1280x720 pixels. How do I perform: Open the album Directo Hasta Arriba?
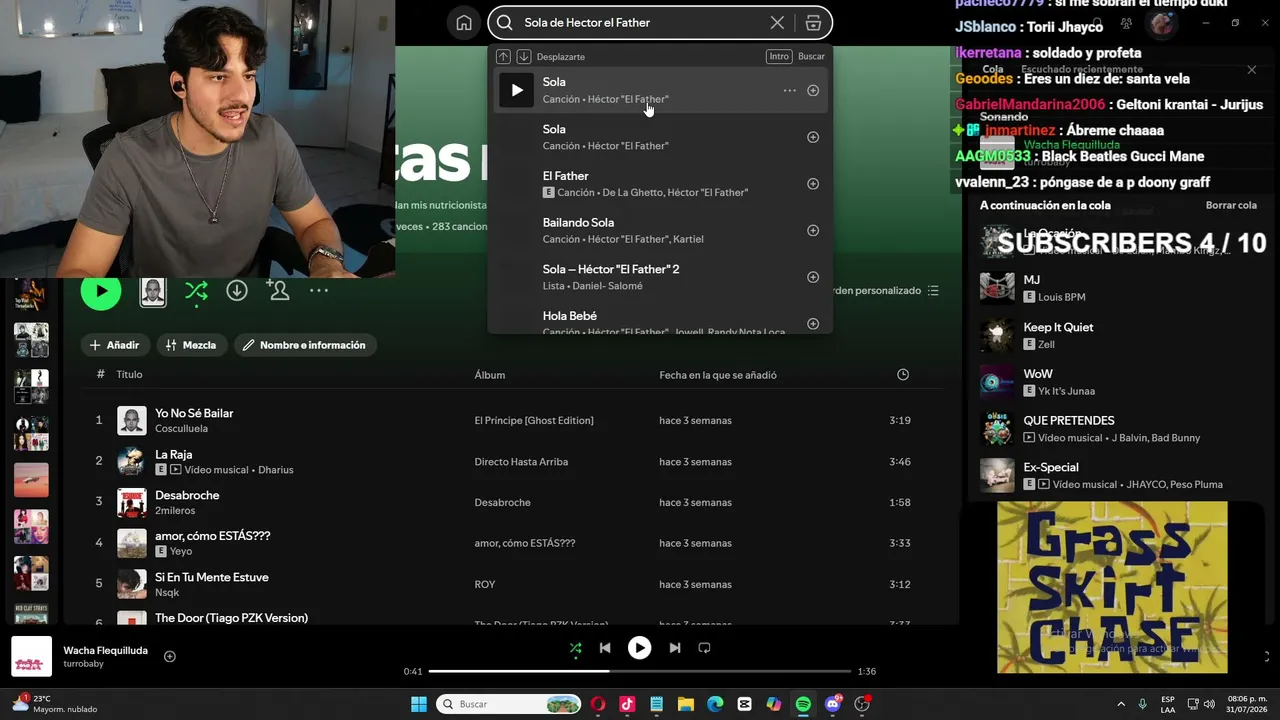tap(521, 462)
